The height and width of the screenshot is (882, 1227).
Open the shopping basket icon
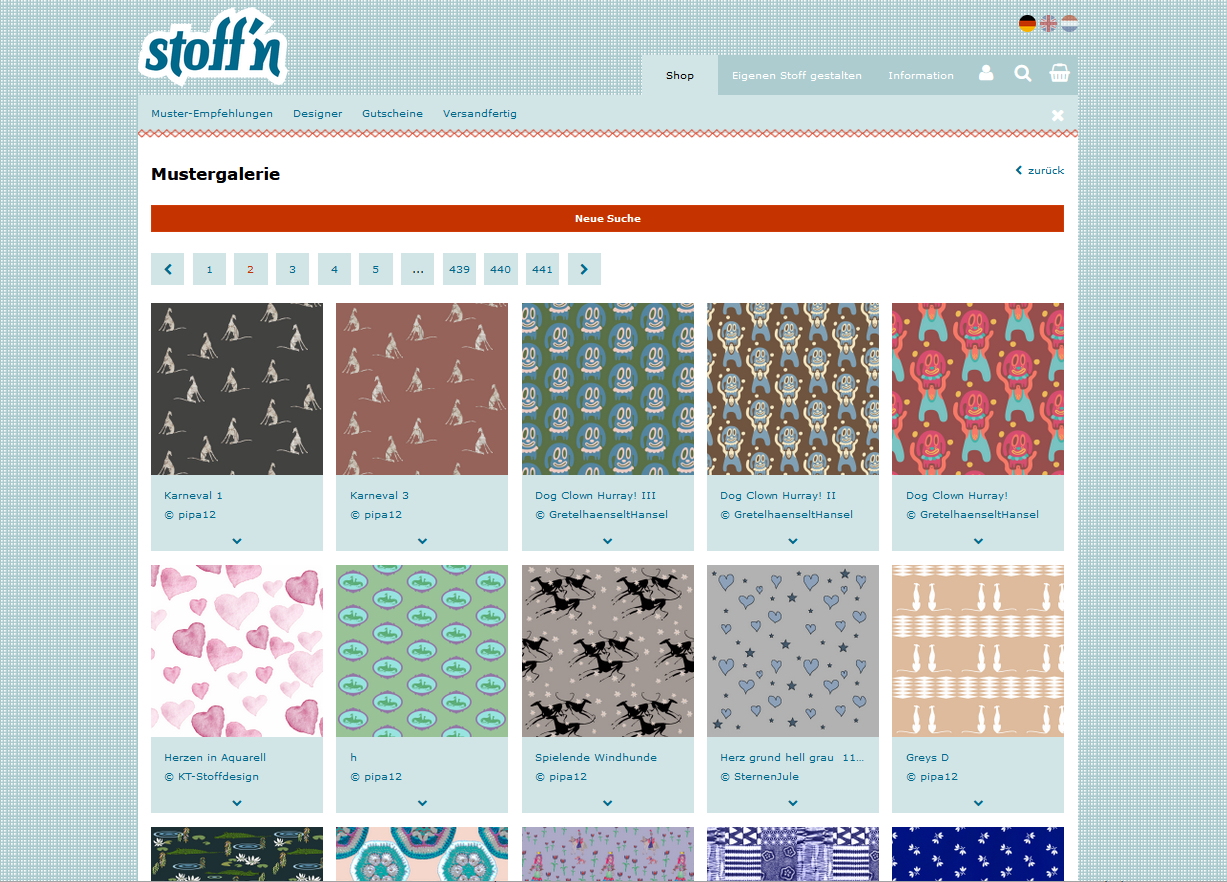1059,74
